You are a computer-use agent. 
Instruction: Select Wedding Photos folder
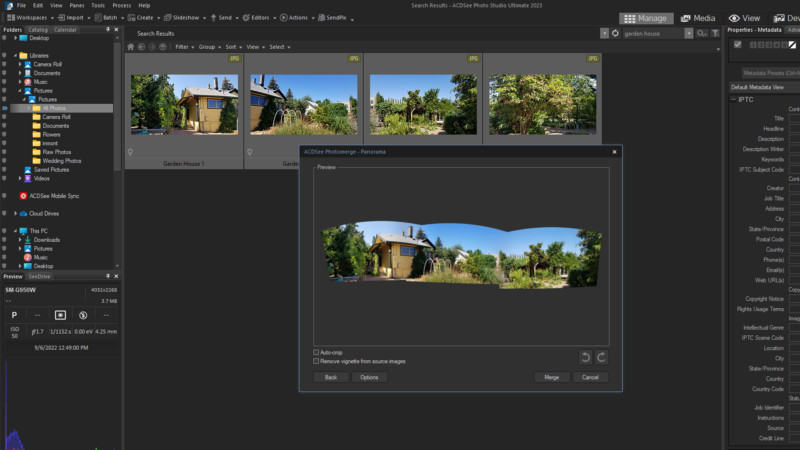pyautogui.click(x=57, y=161)
